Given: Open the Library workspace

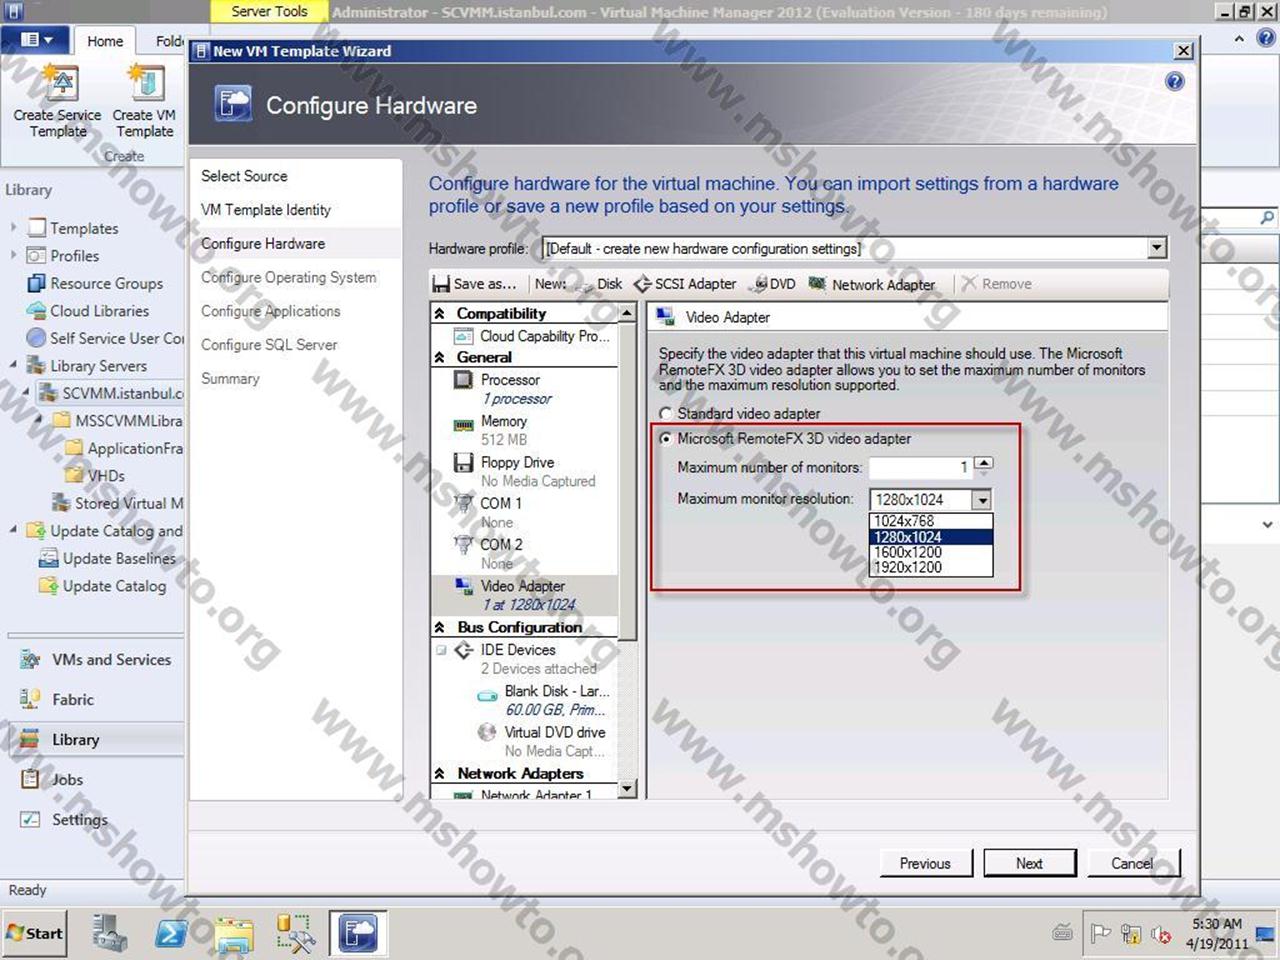Looking at the screenshot, I should 75,740.
